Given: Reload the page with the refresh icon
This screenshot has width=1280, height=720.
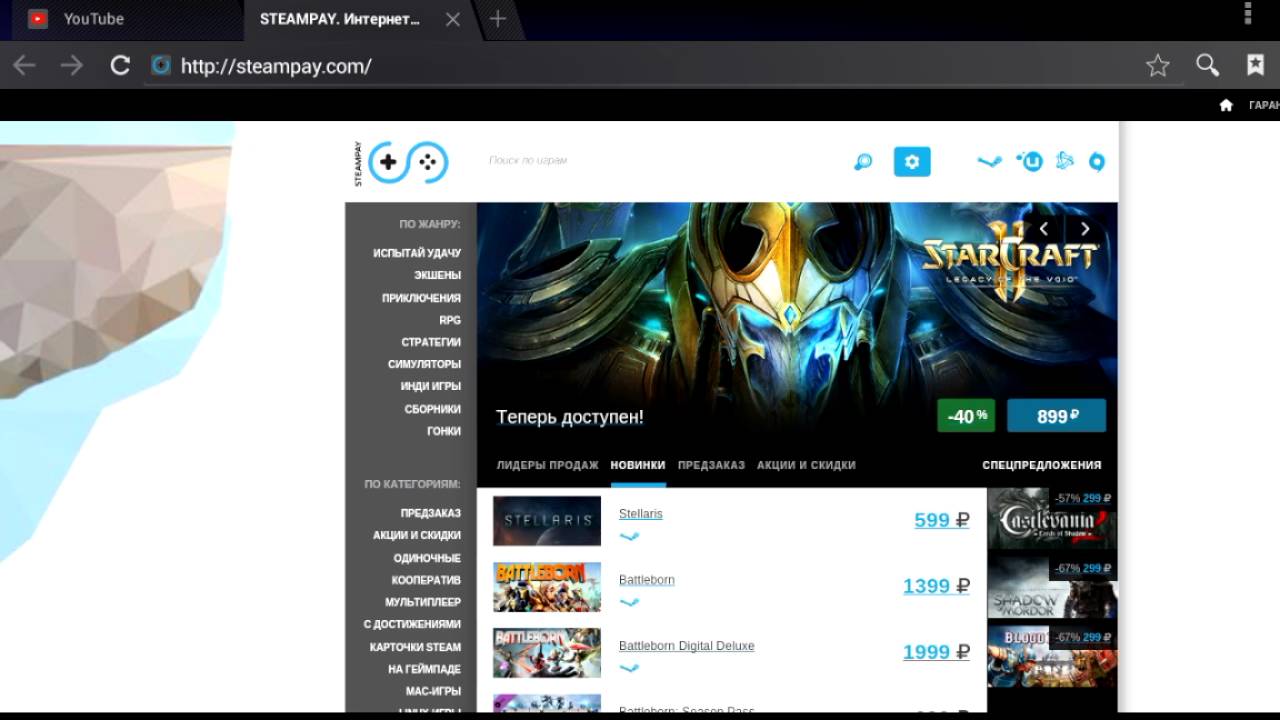Looking at the screenshot, I should [x=120, y=66].
